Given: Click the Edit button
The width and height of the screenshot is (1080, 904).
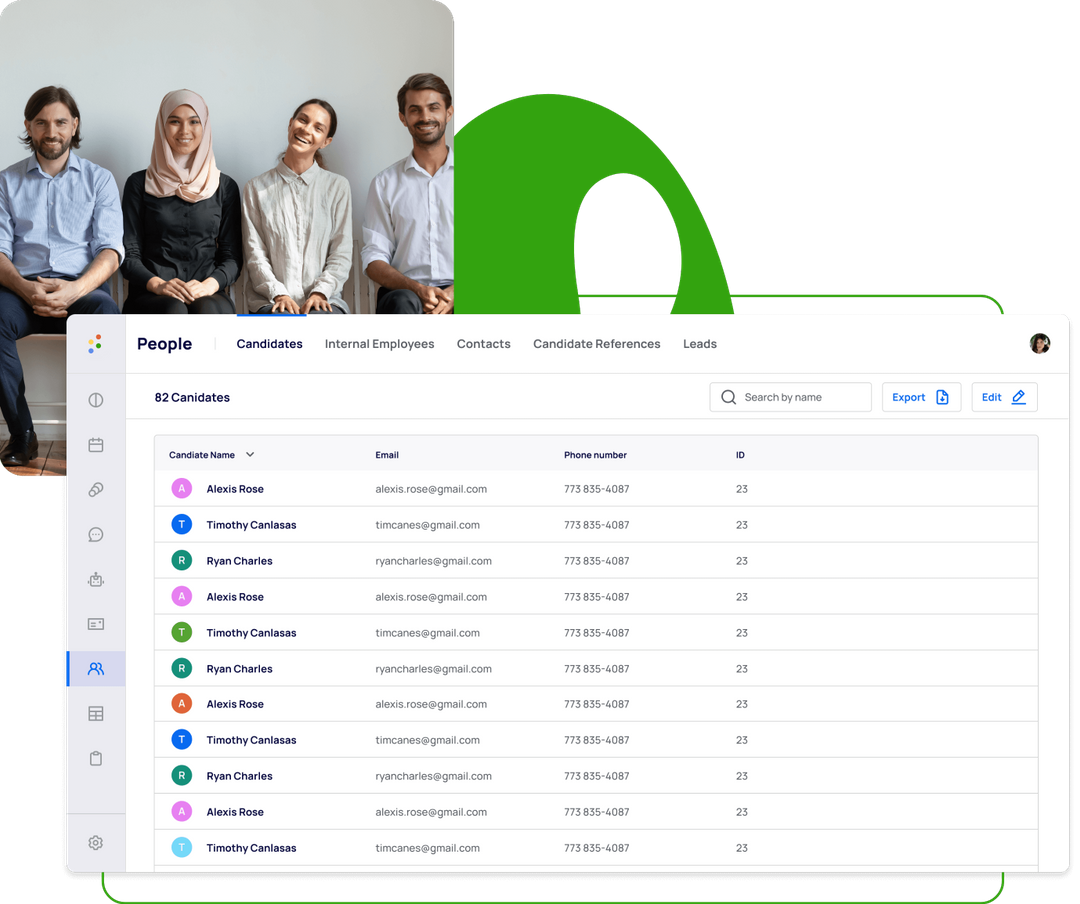Looking at the screenshot, I should coord(1003,397).
